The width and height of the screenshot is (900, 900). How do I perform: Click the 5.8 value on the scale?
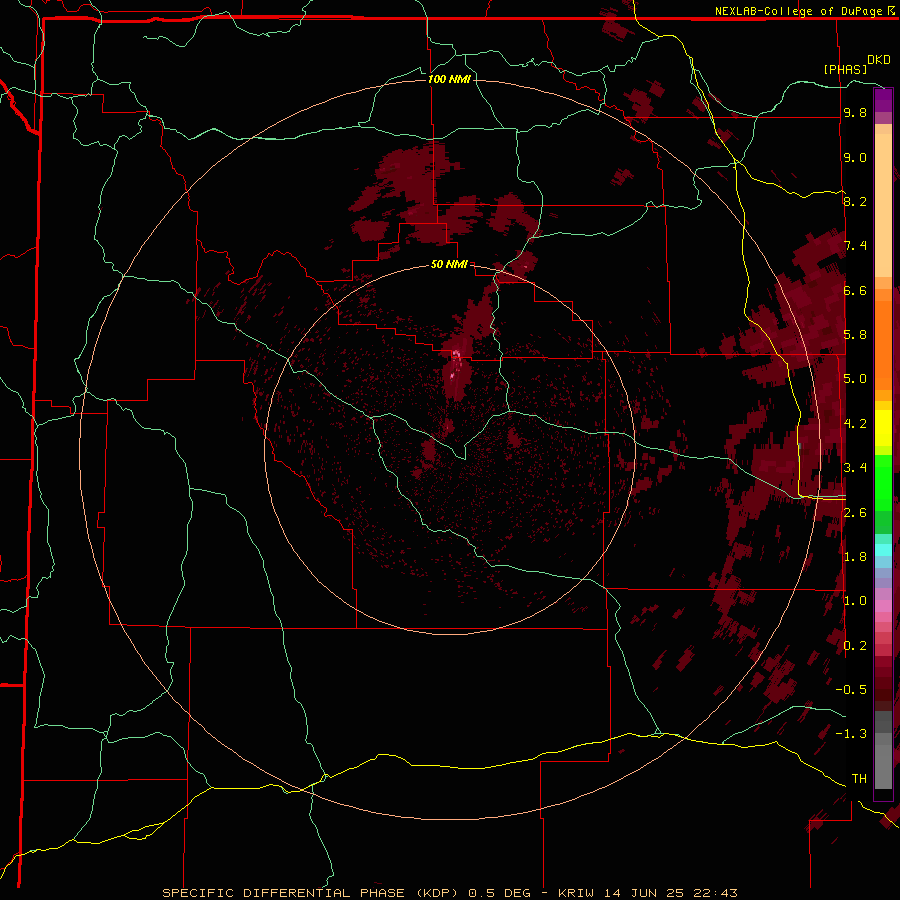[x=855, y=335]
